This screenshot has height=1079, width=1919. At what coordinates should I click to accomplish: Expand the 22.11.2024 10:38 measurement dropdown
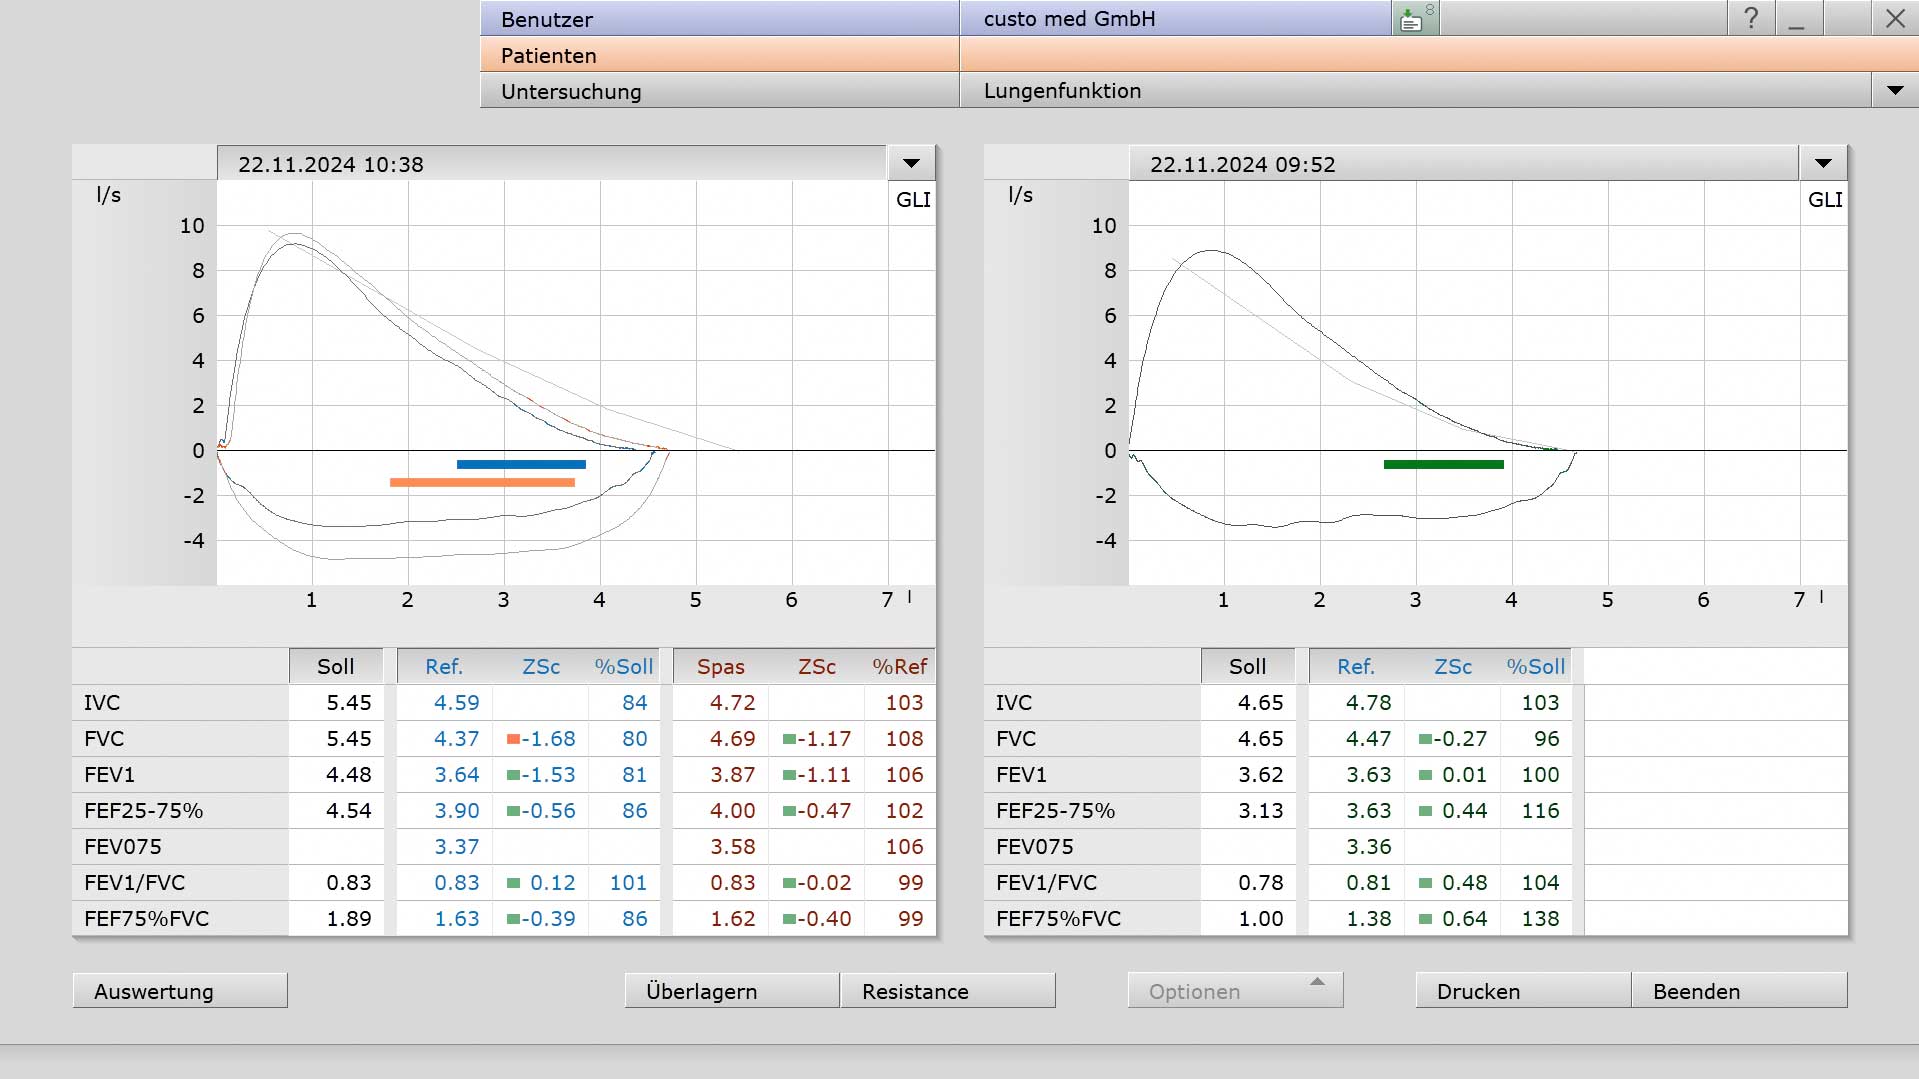click(911, 163)
